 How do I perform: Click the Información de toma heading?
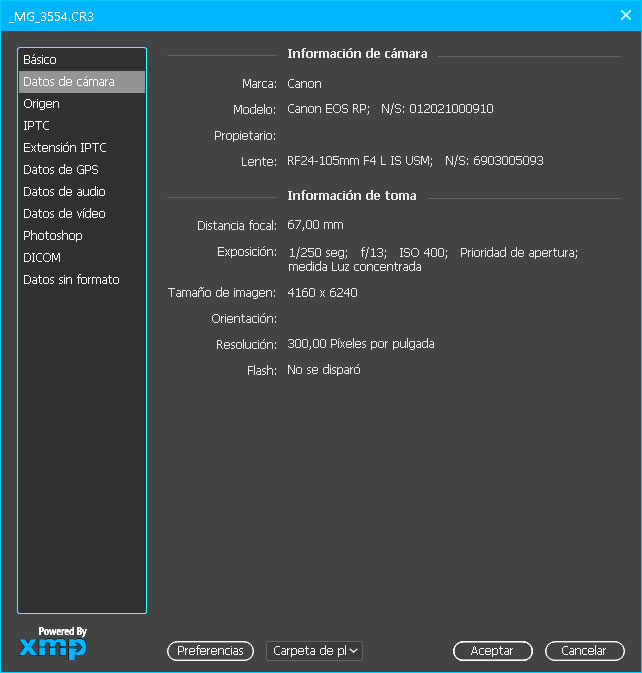tap(352, 196)
